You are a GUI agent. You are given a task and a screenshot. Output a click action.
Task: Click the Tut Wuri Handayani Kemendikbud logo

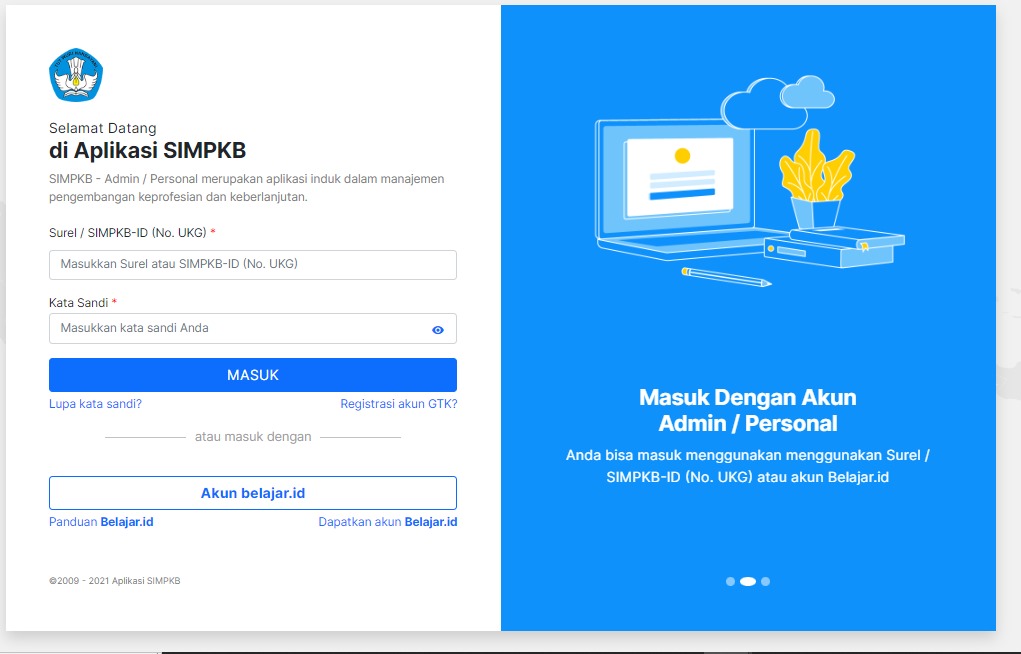click(75, 74)
